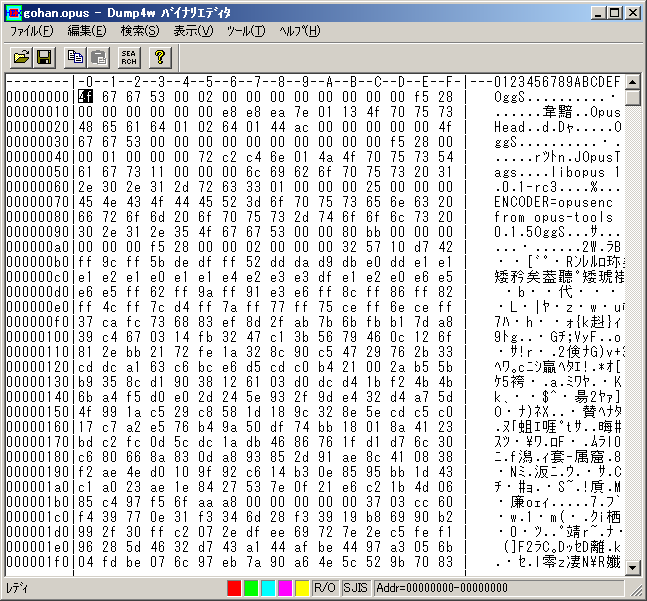Viewport: 647px width, 601px height.
Task: Open the 検索(S) menu
Action: (x=140, y=31)
